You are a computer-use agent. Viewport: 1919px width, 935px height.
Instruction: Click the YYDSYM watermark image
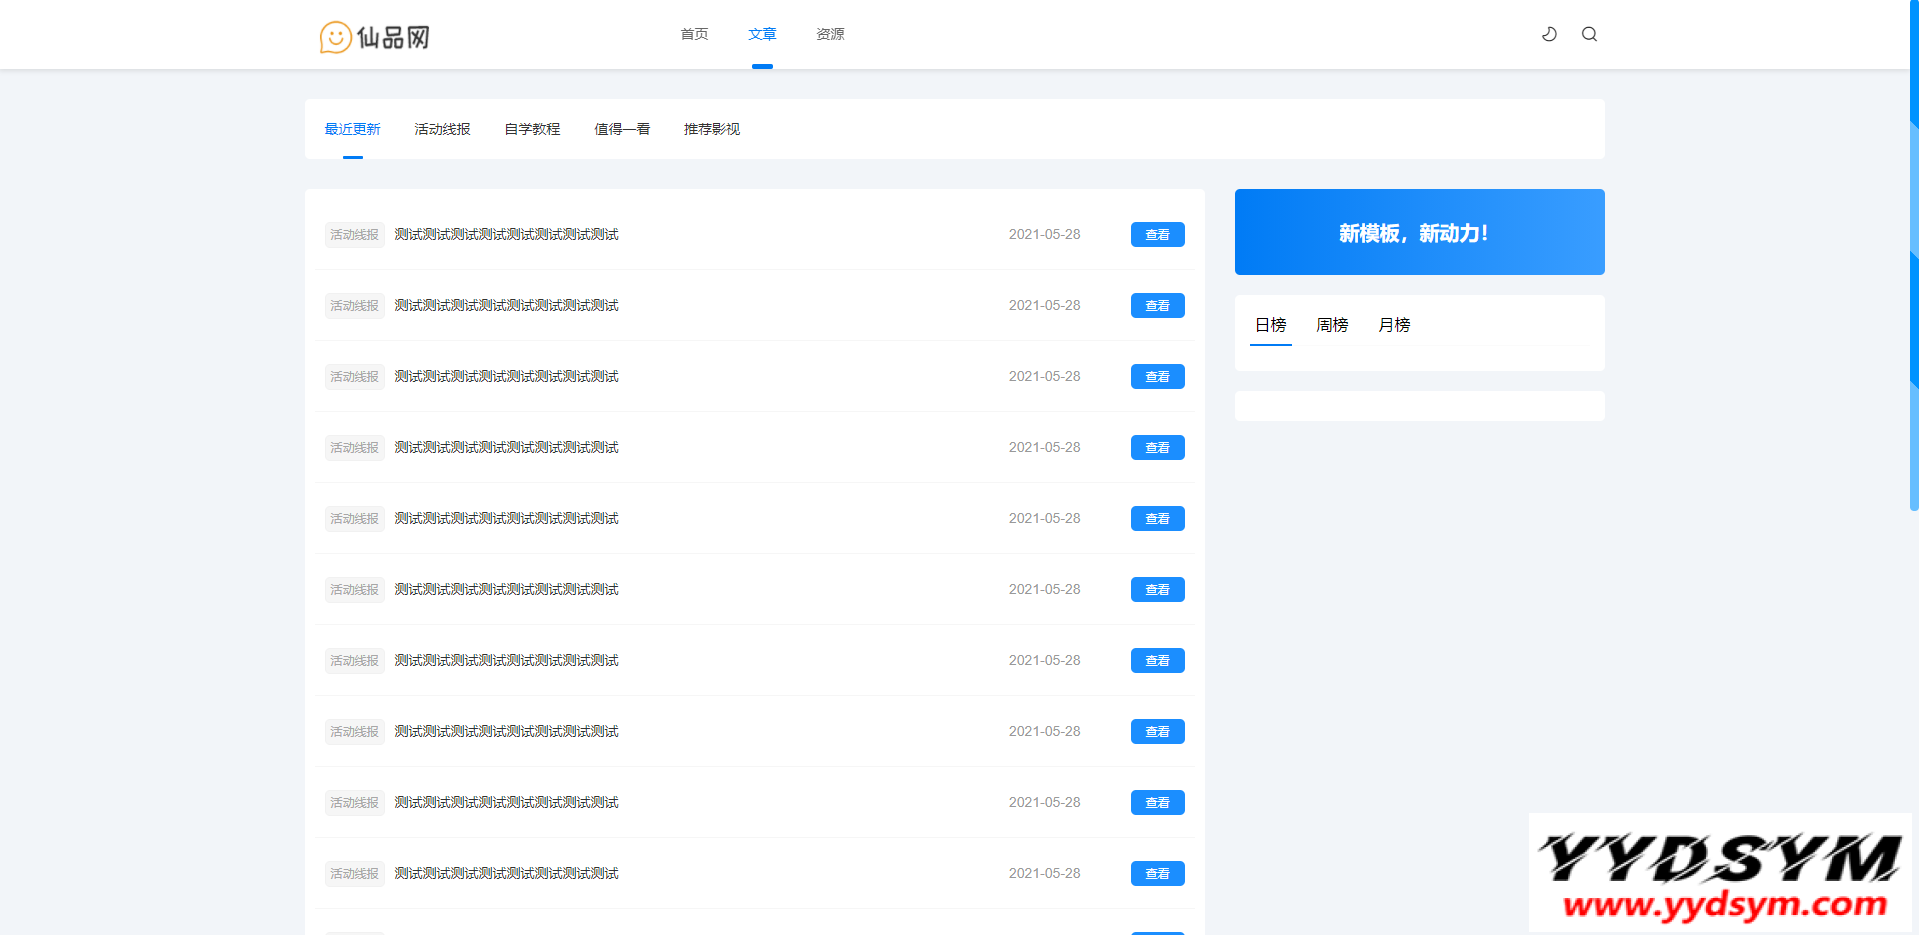point(1719,873)
